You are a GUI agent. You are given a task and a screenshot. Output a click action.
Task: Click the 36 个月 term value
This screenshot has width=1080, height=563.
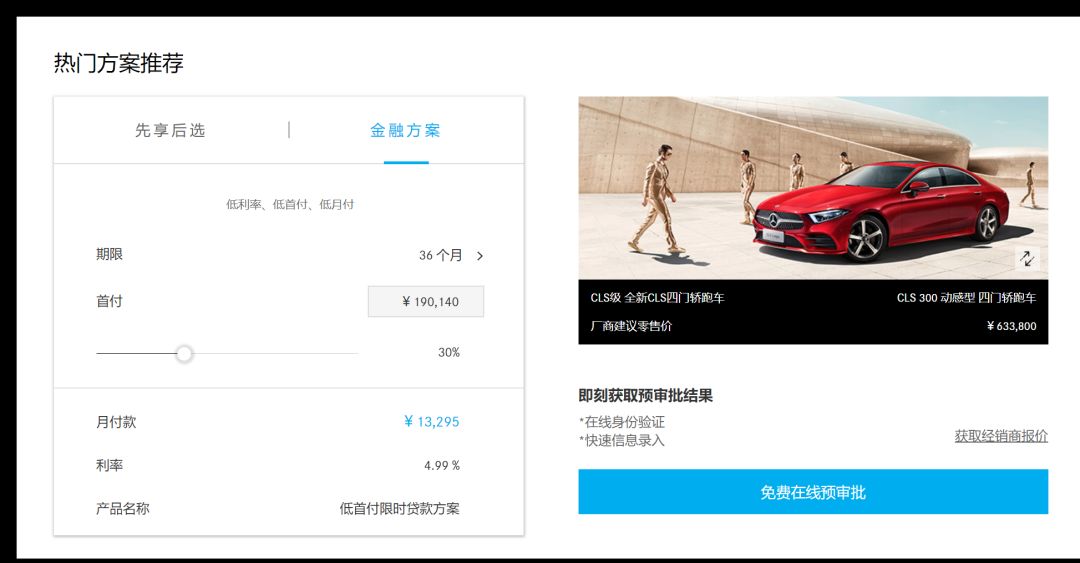[441, 255]
